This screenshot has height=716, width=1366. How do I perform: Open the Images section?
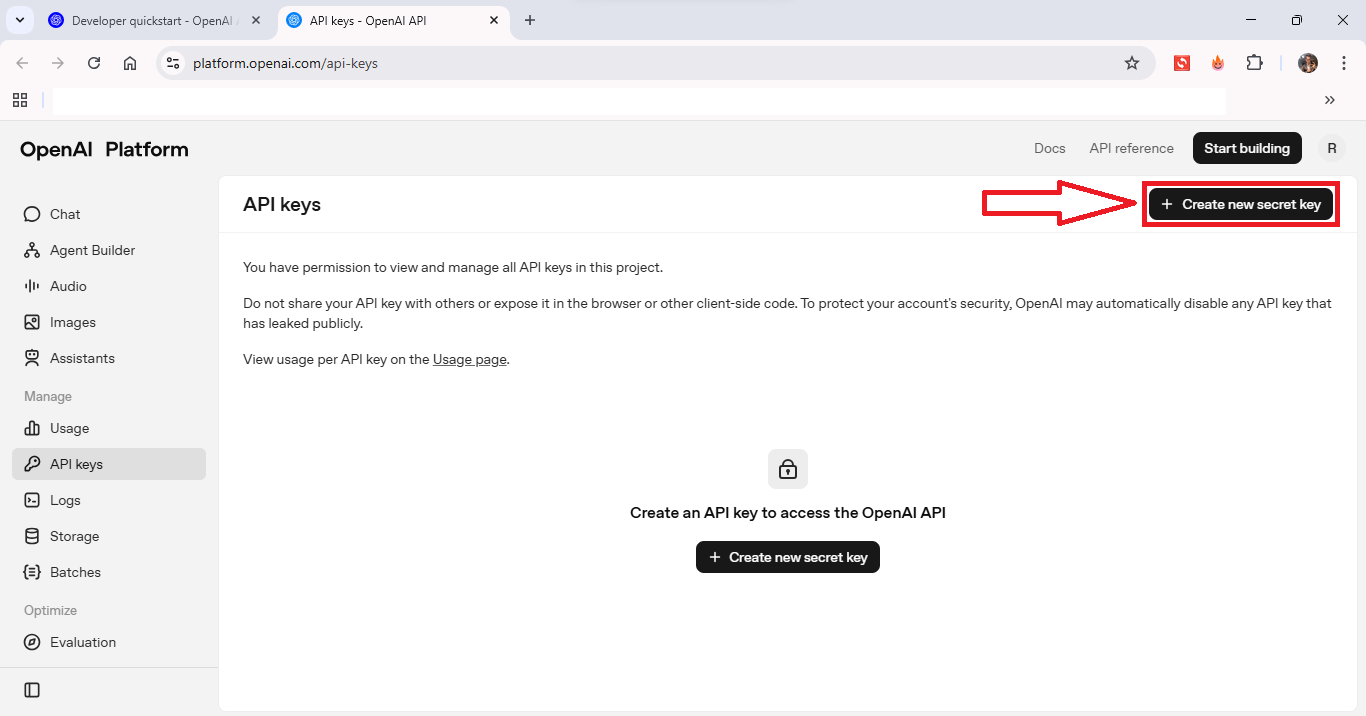coord(73,322)
